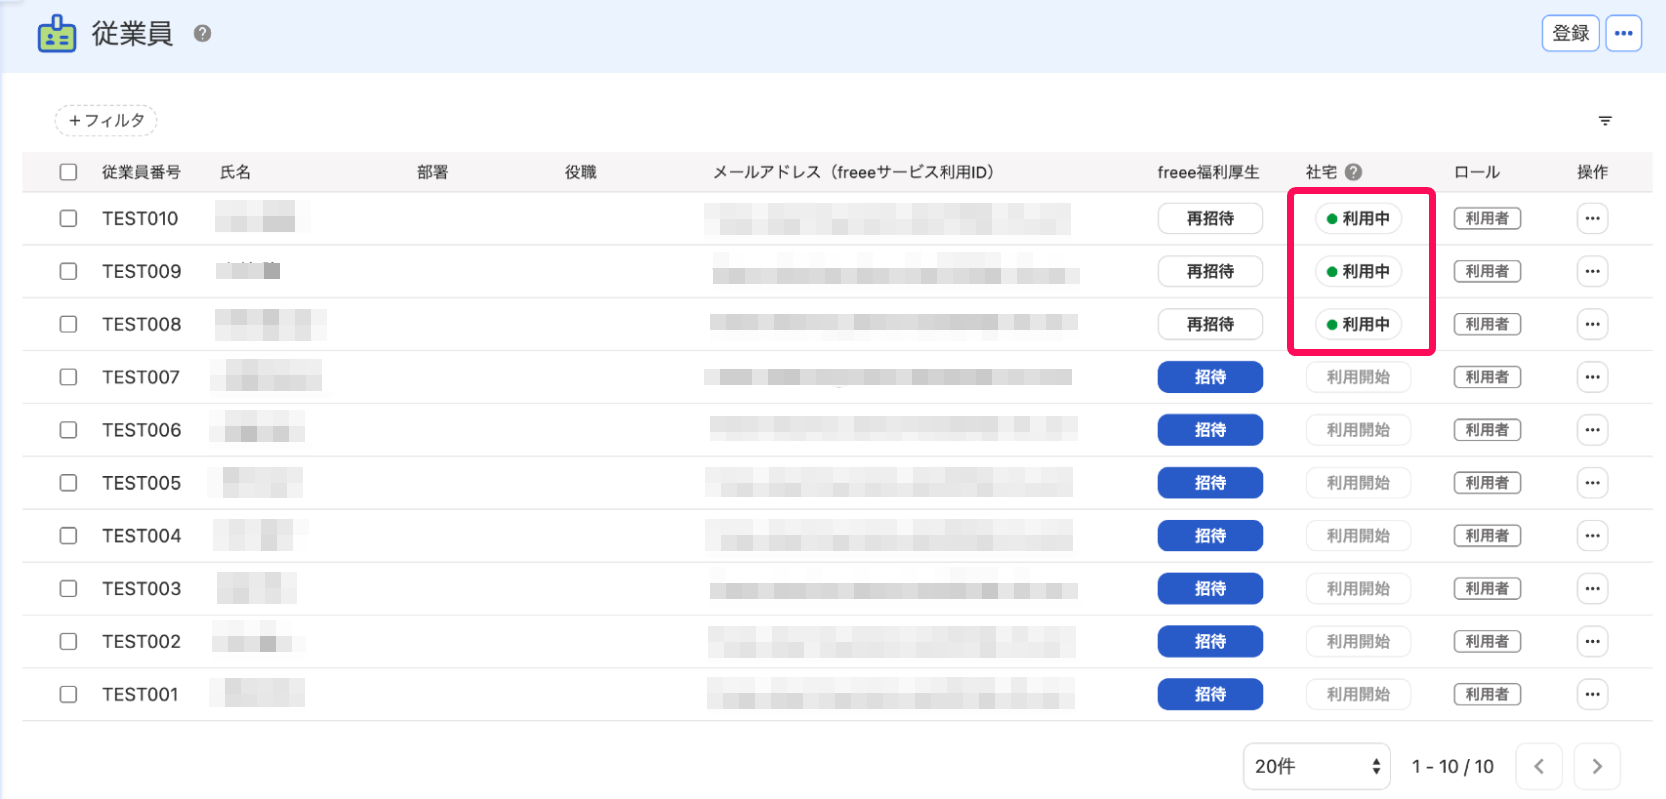Open row actions menu for TEST007
The image size is (1666, 799).
click(x=1593, y=377)
